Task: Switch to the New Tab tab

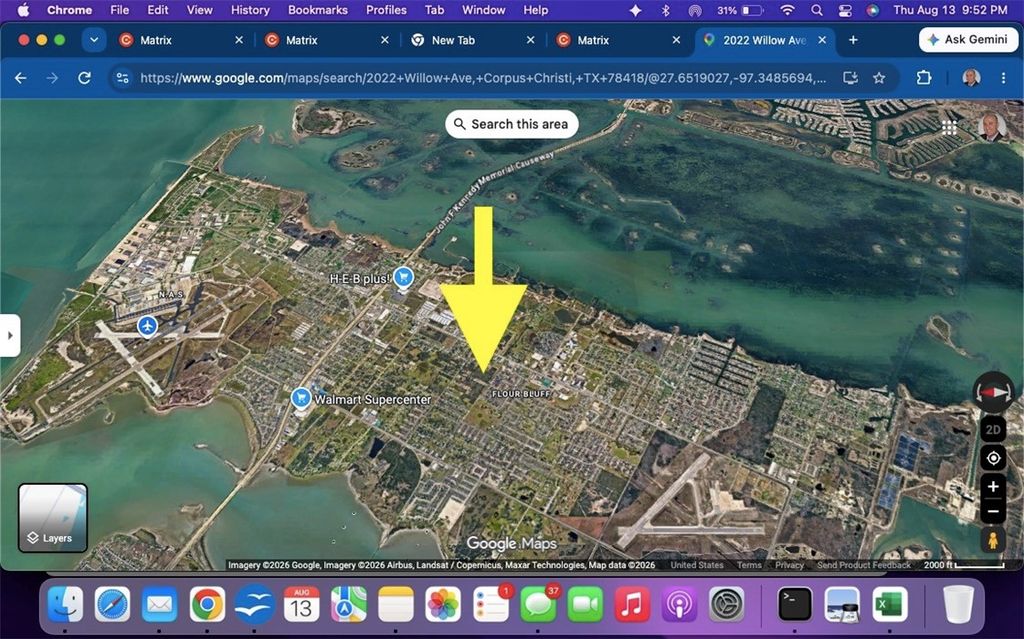Action: [473, 40]
